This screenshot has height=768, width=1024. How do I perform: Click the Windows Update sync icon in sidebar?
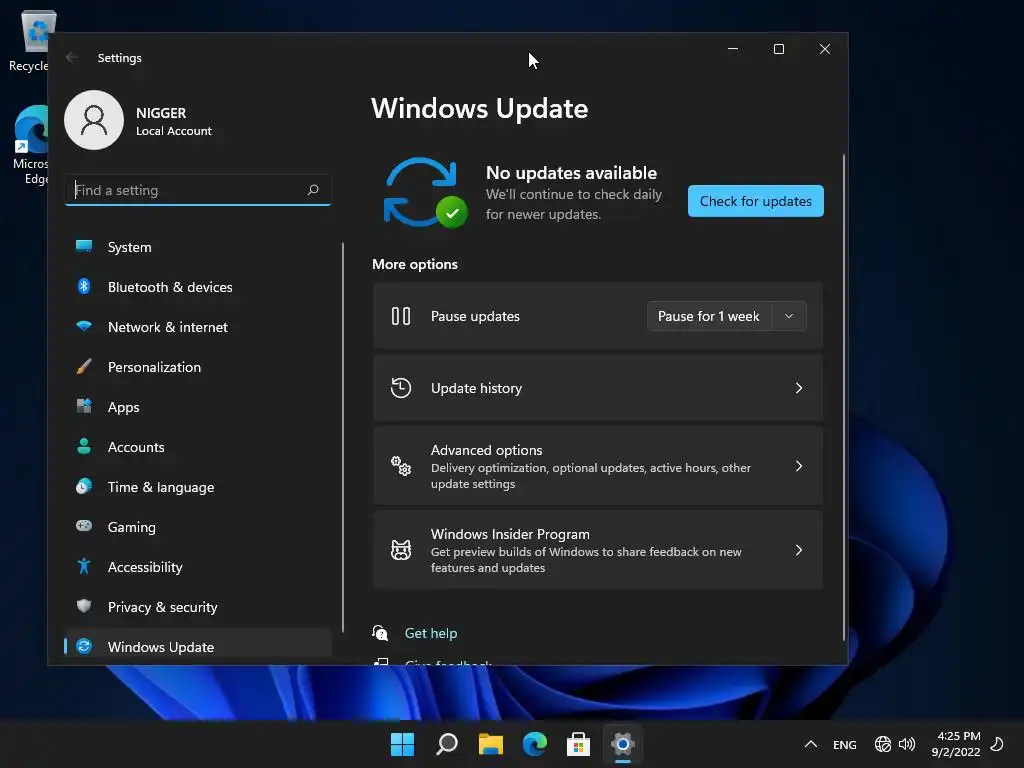click(x=84, y=647)
